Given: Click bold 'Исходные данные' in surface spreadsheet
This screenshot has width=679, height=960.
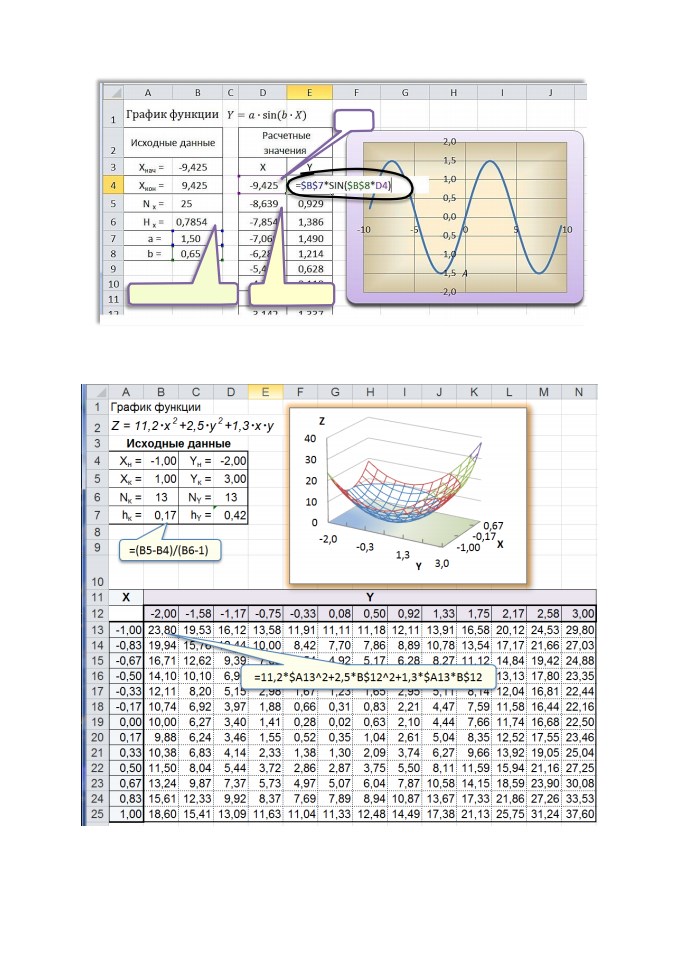Looking at the screenshot, I should [x=178, y=443].
